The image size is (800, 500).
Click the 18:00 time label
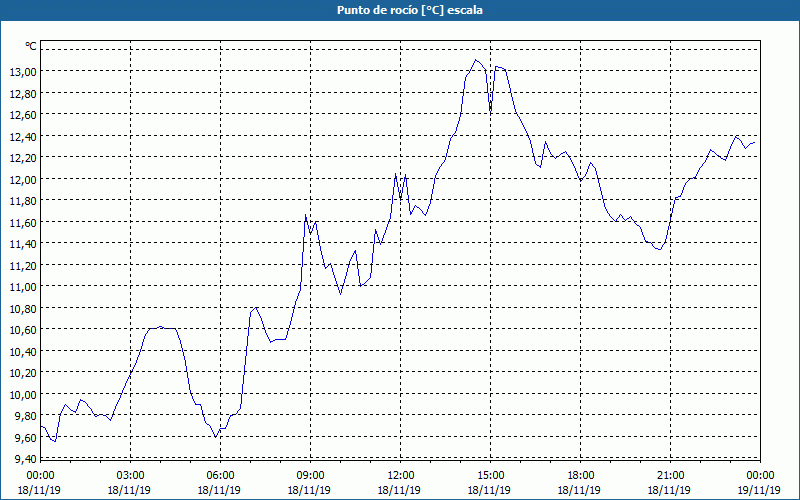tap(580, 476)
